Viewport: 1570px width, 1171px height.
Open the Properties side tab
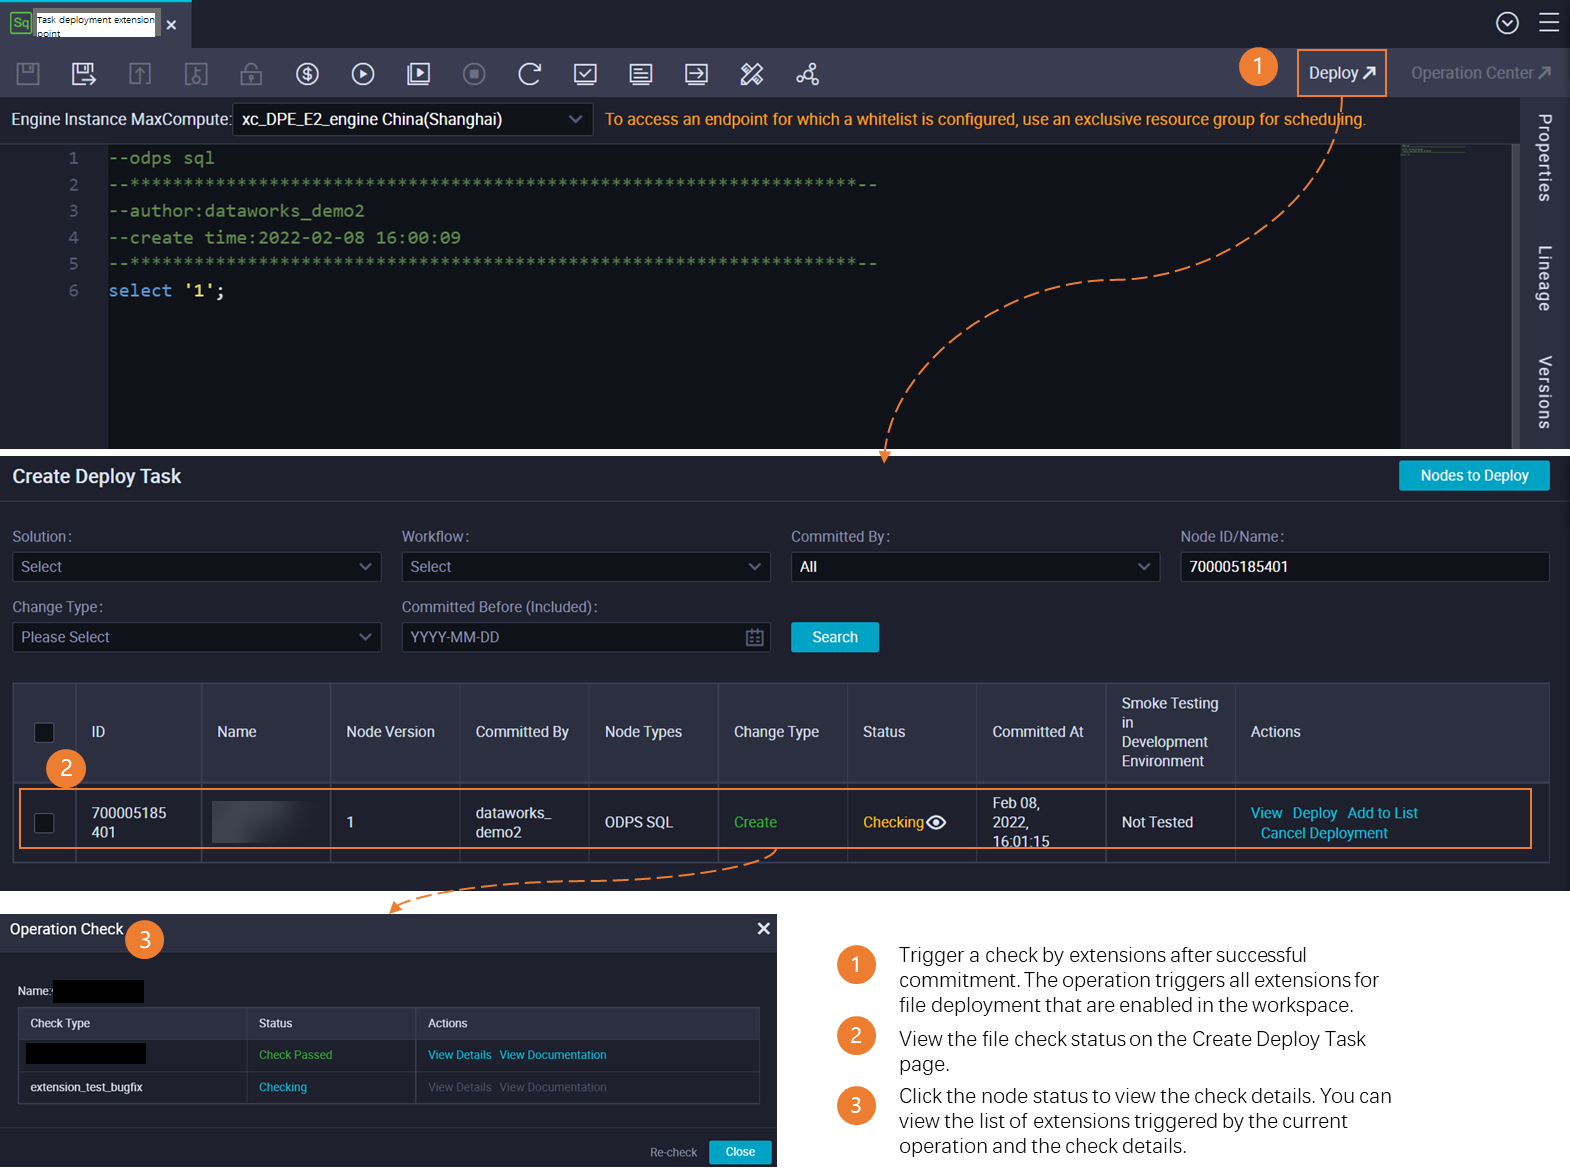point(1545,158)
